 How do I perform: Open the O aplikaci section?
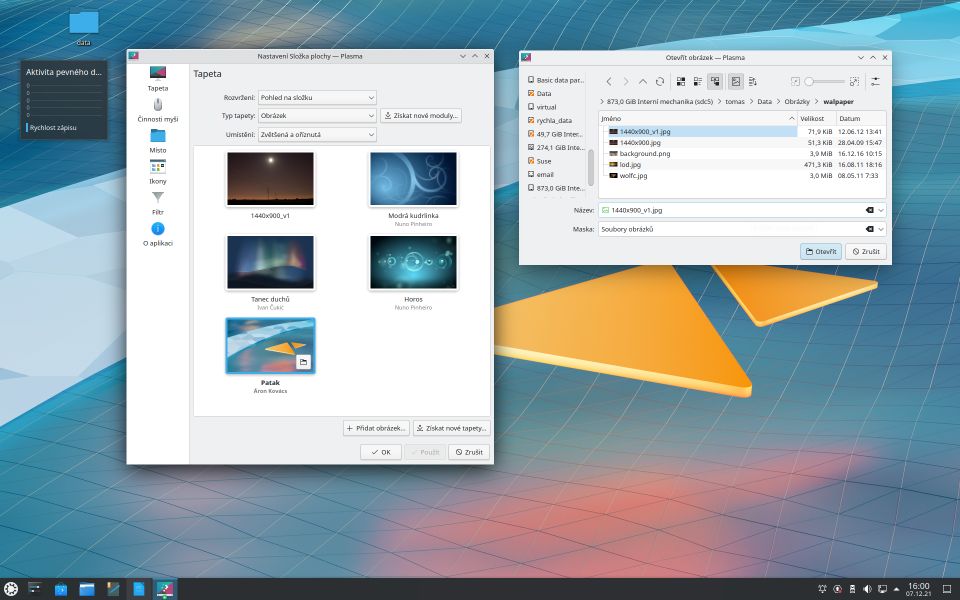click(158, 234)
